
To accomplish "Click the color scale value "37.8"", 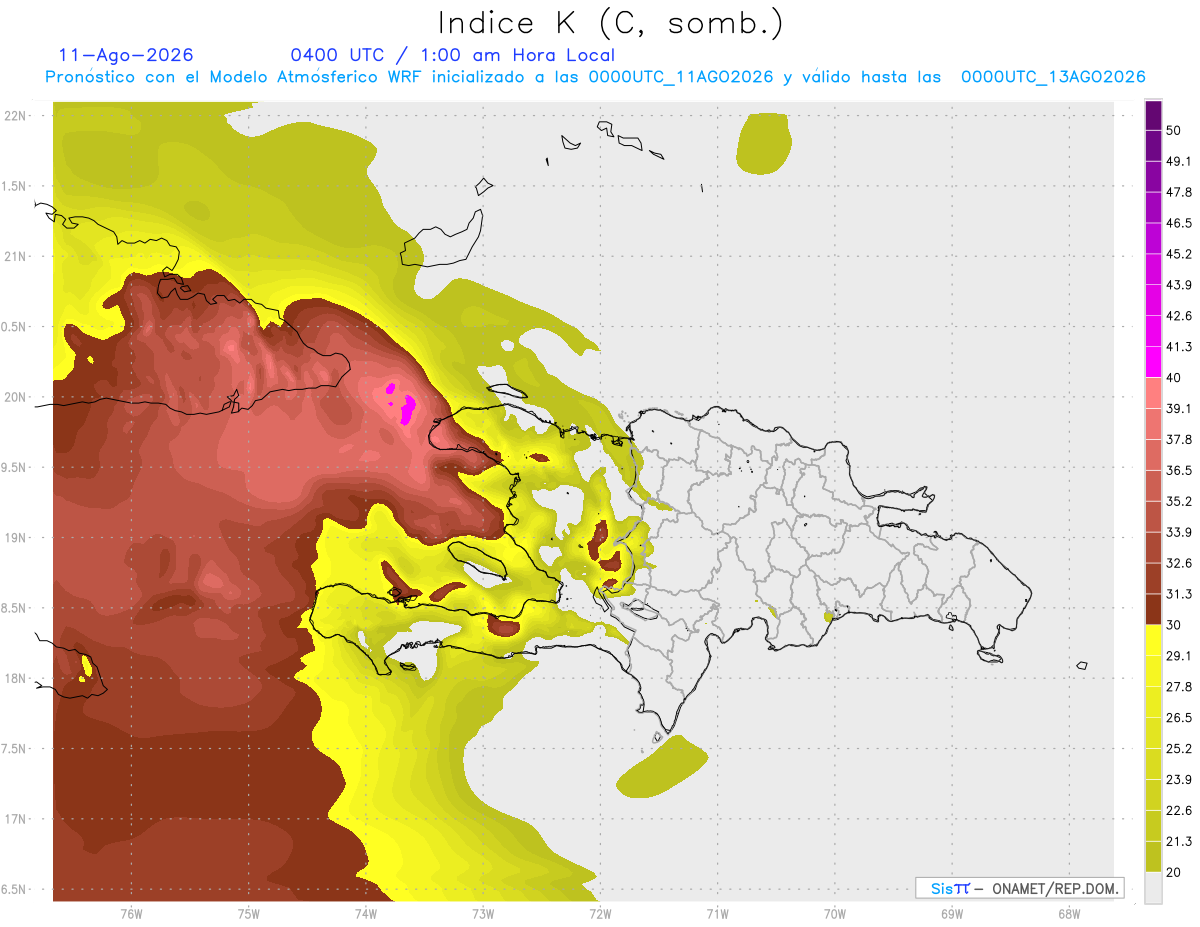I will [1179, 439].
